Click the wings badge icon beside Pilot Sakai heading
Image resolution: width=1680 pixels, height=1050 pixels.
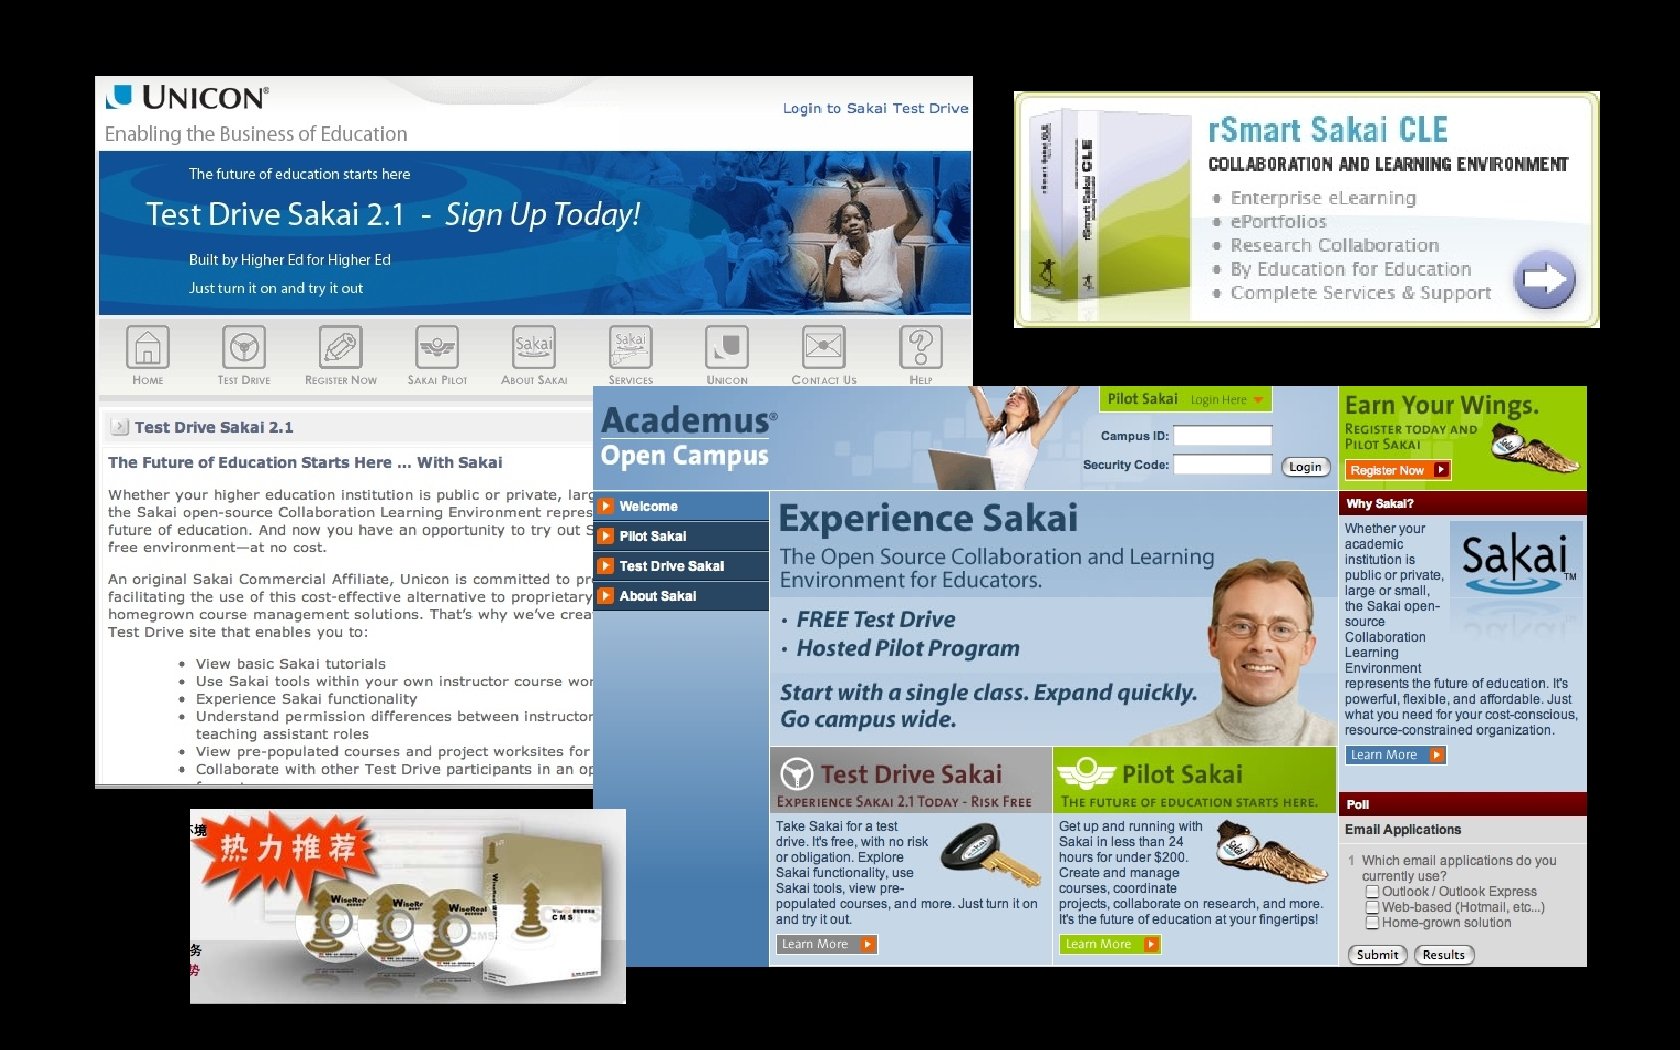(1086, 773)
